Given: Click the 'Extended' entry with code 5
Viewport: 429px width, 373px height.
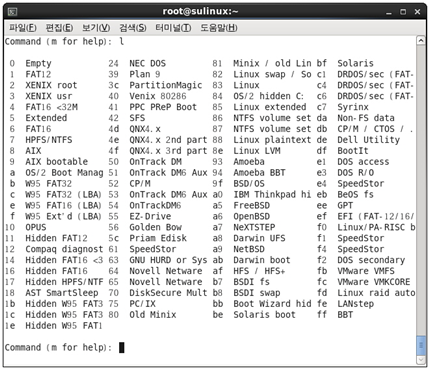Looking at the screenshot, I should point(46,118).
